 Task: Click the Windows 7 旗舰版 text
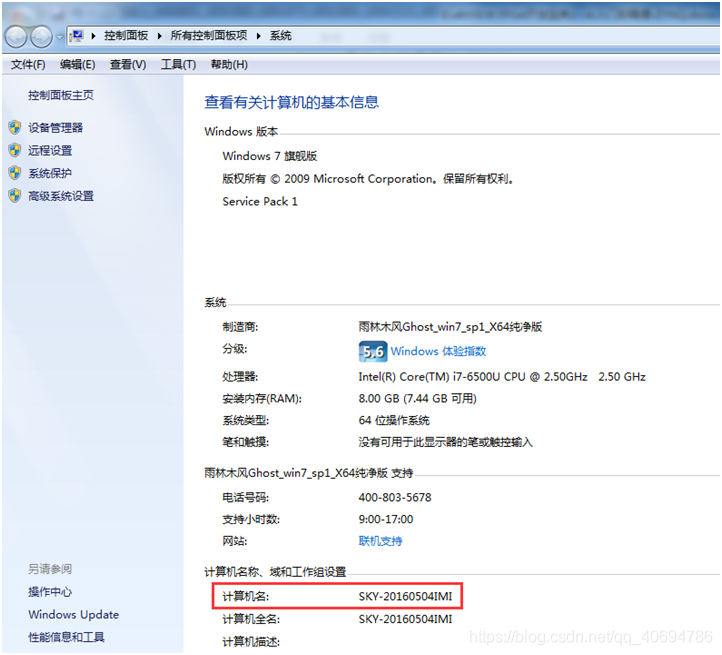[x=270, y=156]
